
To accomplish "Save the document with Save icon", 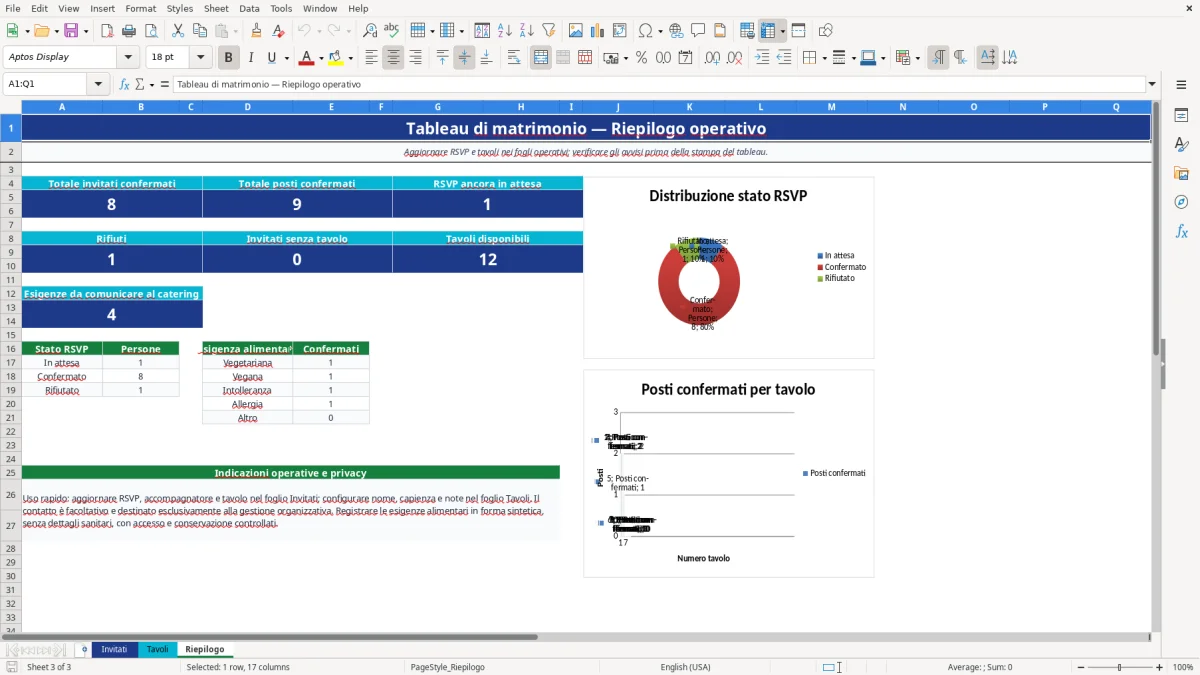I will click(x=71, y=31).
